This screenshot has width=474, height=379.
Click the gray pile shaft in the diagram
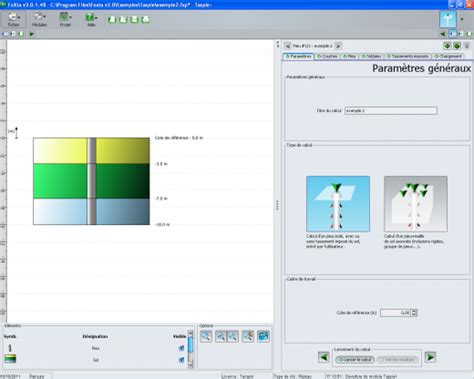point(92,181)
